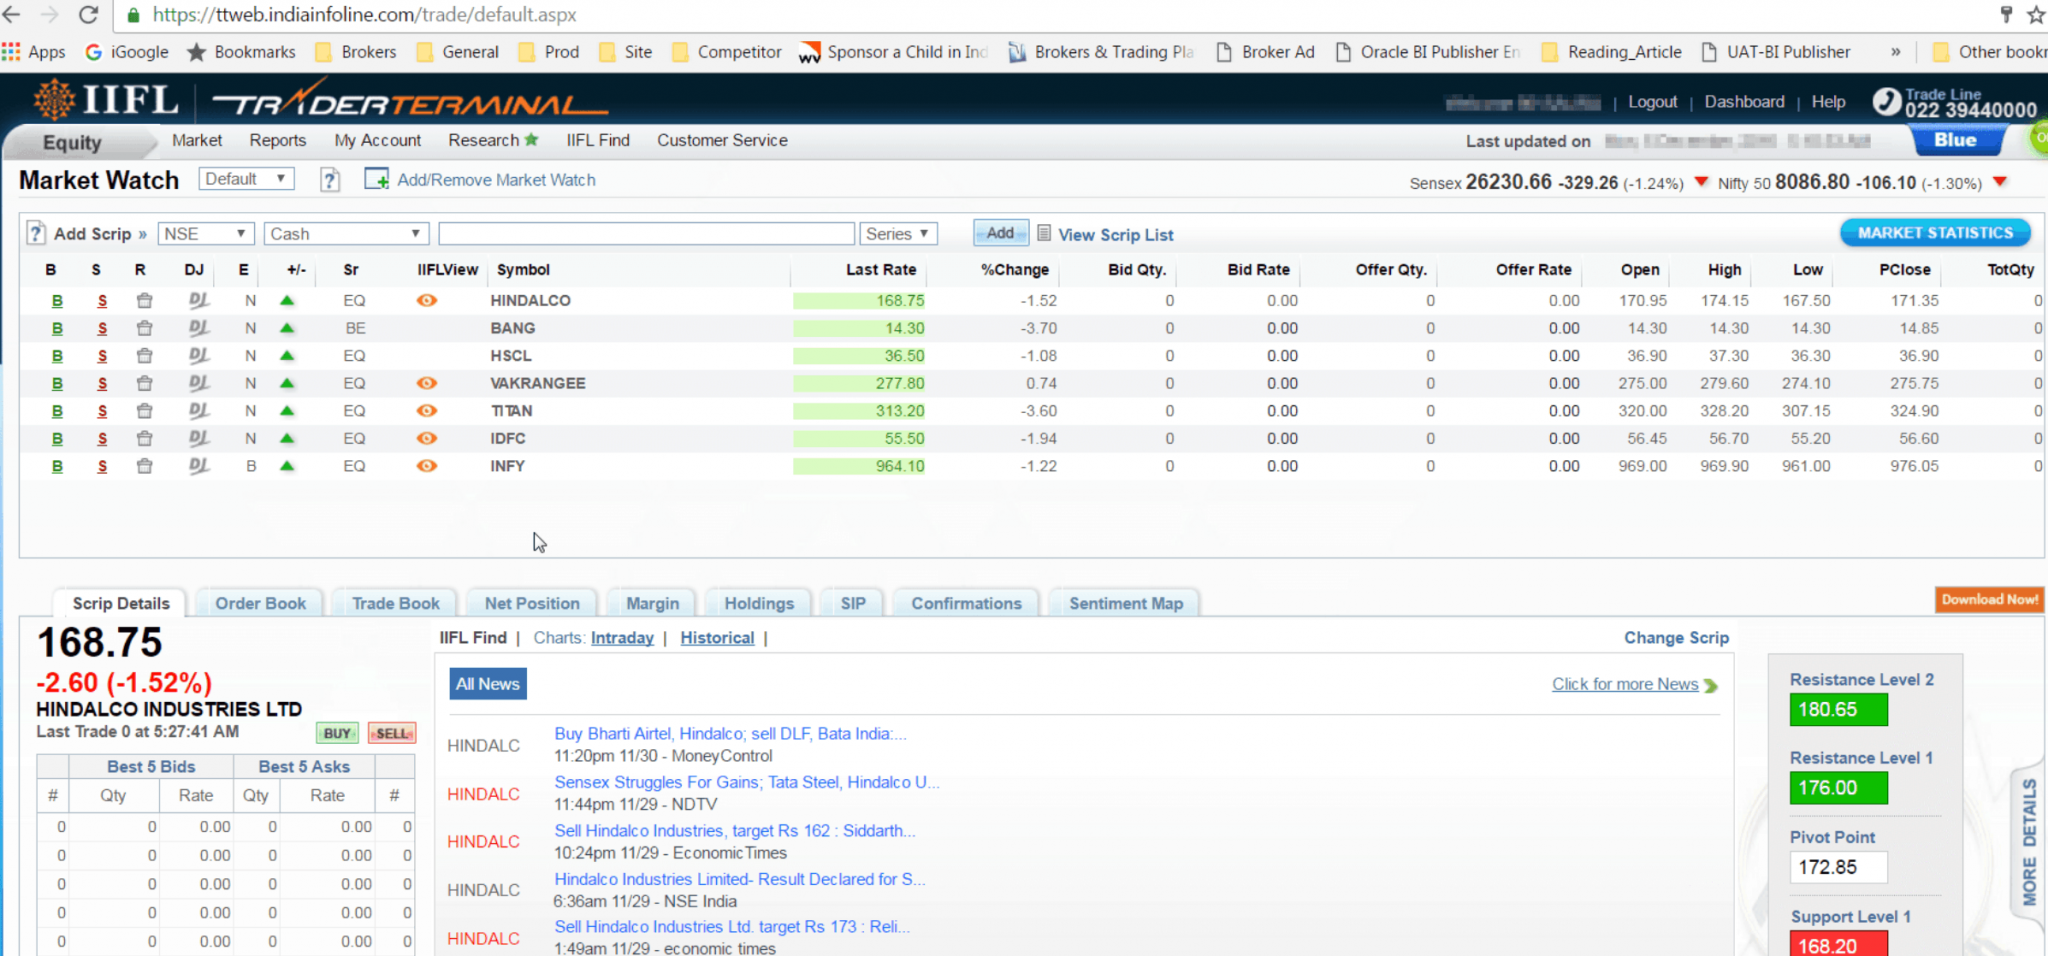
Task: Open the Reports menu
Action: coord(278,140)
